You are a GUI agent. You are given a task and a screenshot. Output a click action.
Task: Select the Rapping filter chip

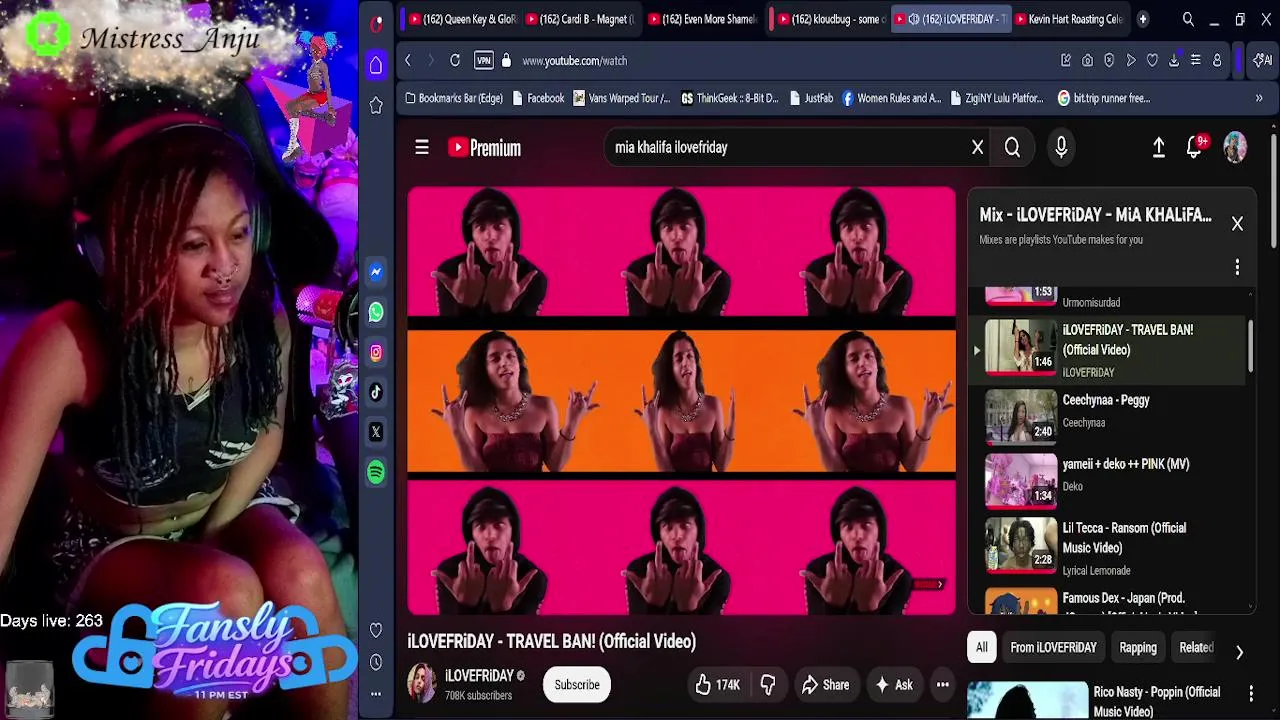1138,648
